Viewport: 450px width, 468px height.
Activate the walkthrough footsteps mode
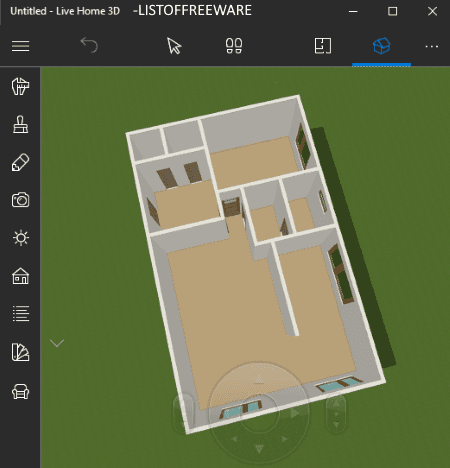pos(234,46)
